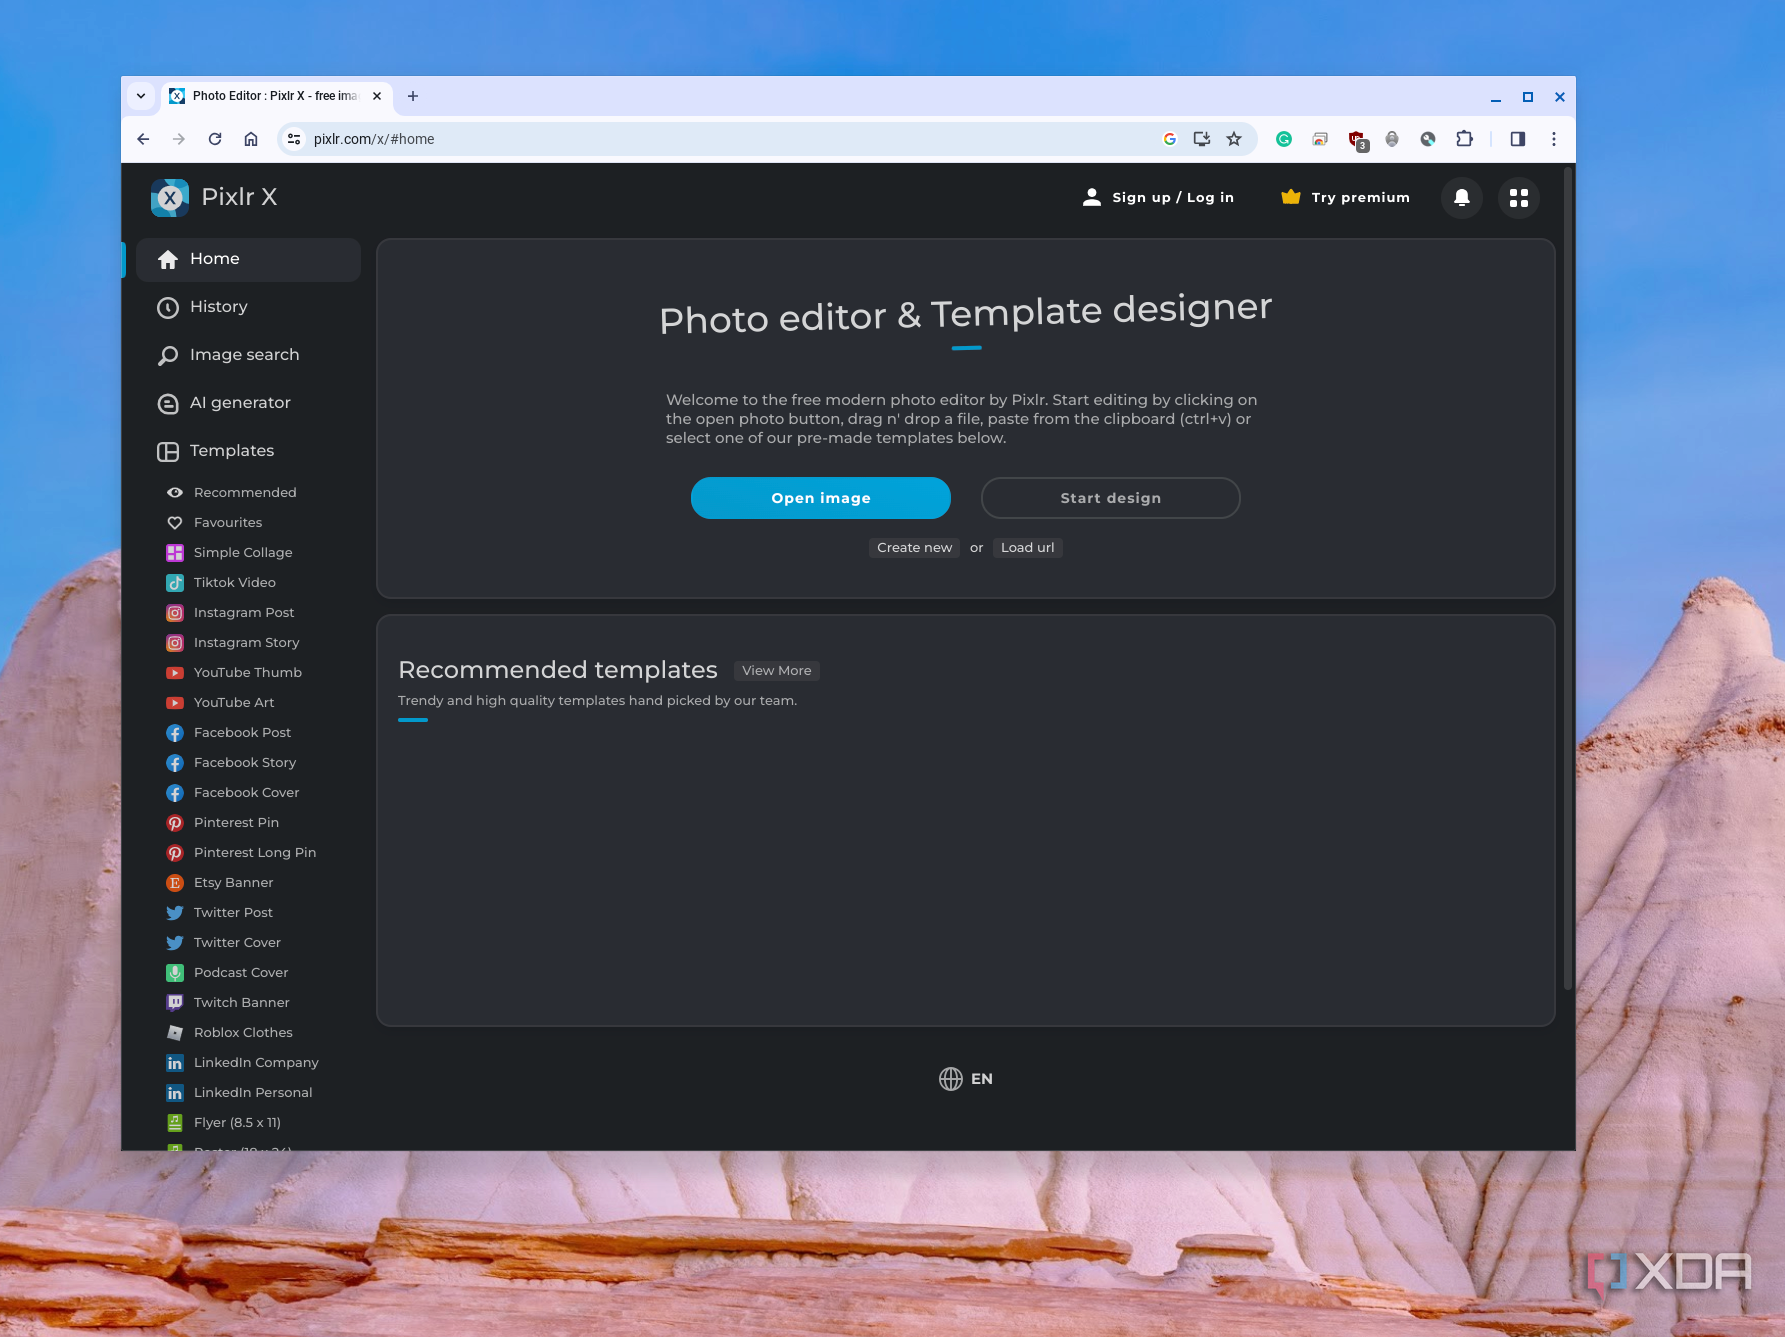Open the Grammarly extension icon
1785x1337 pixels.
pos(1284,139)
